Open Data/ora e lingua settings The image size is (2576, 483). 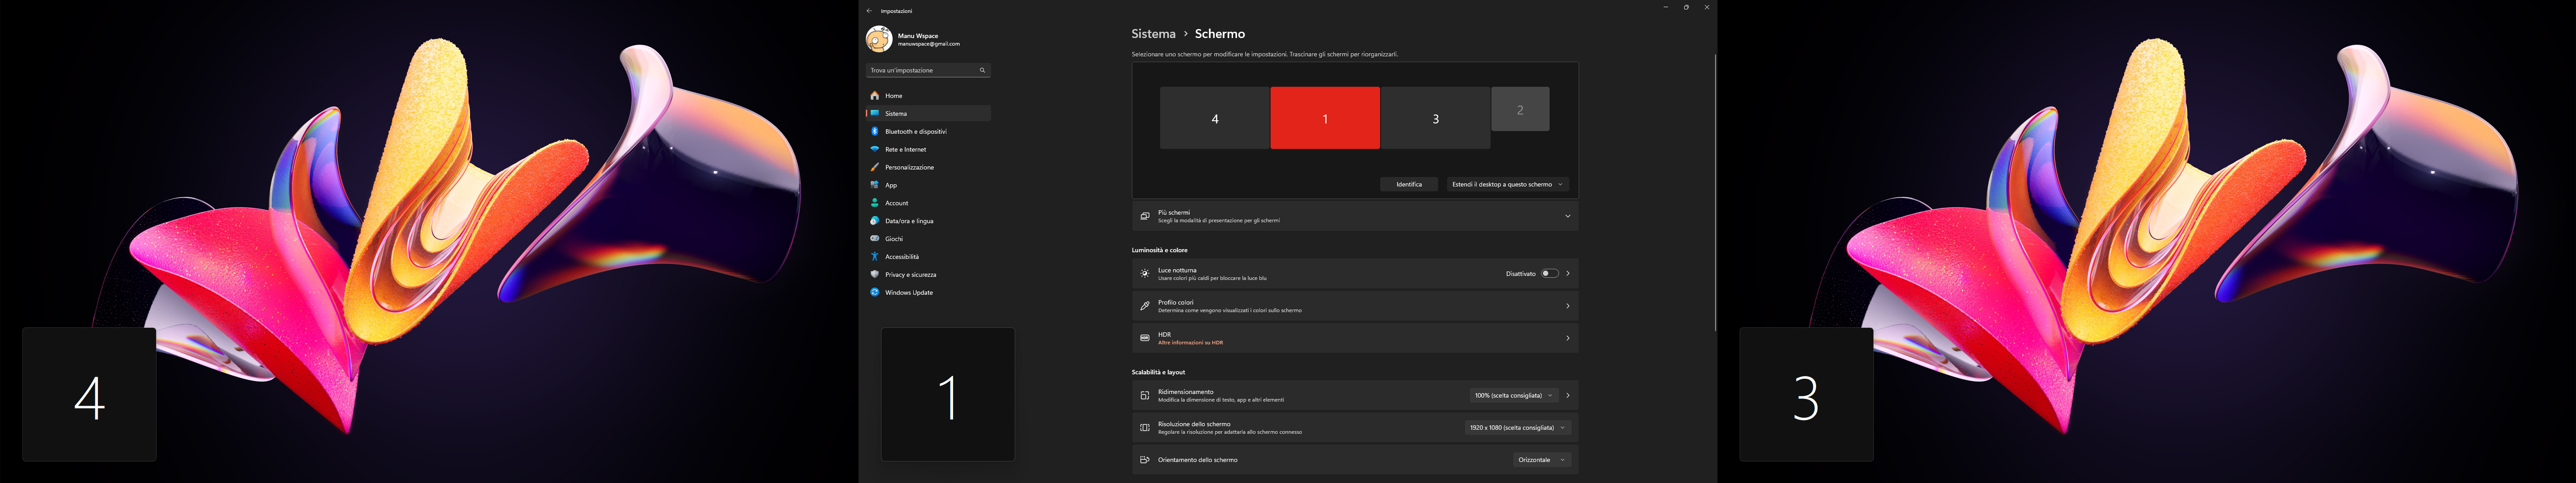(x=928, y=221)
